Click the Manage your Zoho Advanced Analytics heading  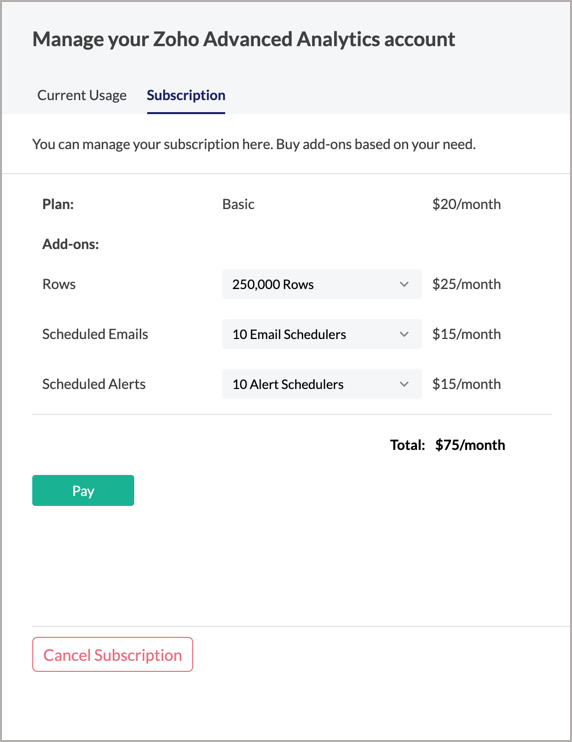tap(244, 39)
